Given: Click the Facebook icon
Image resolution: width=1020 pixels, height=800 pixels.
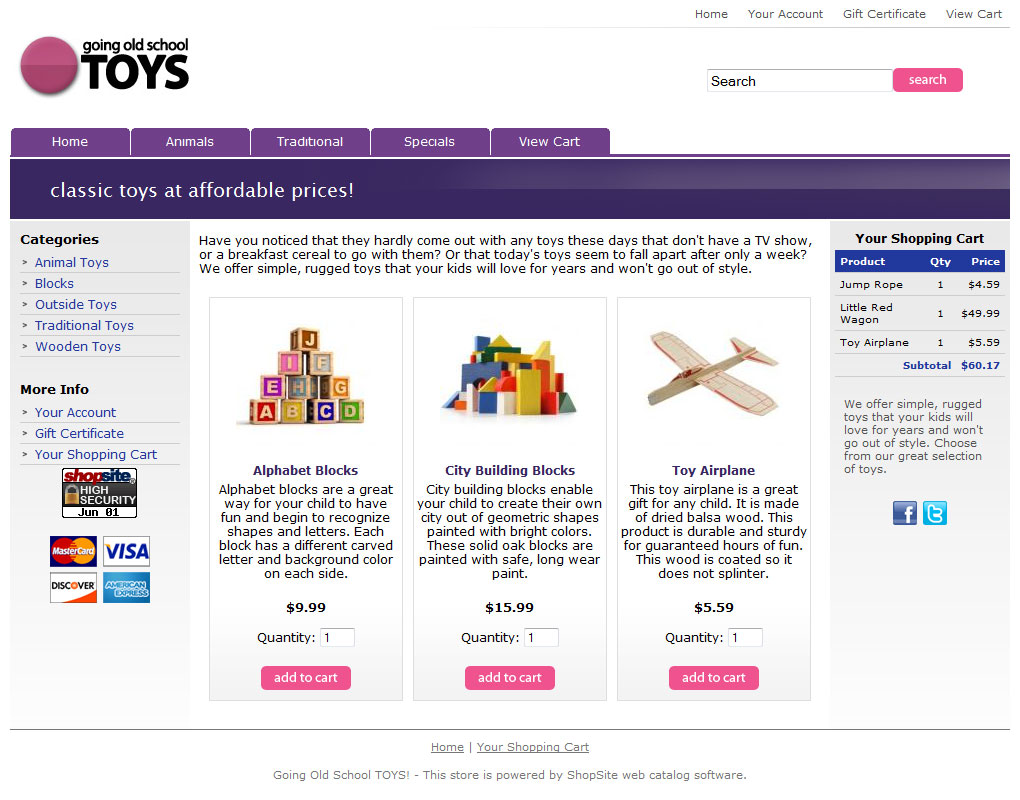Looking at the screenshot, I should tap(904, 513).
